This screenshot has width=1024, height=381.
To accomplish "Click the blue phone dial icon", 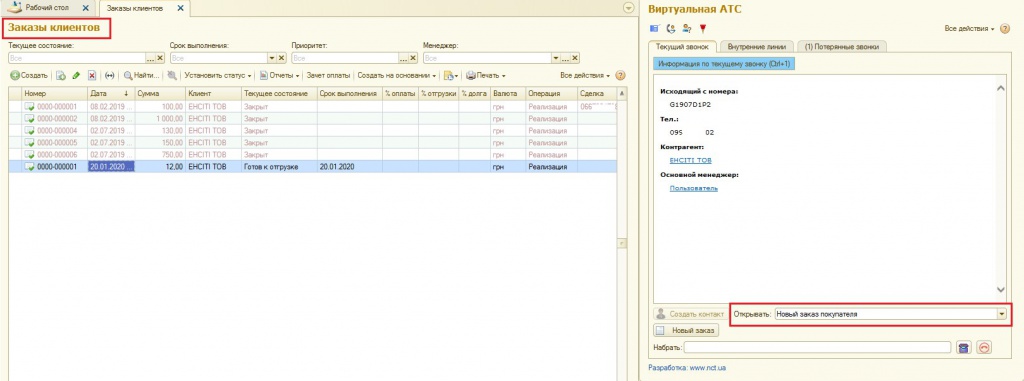I will point(963,348).
